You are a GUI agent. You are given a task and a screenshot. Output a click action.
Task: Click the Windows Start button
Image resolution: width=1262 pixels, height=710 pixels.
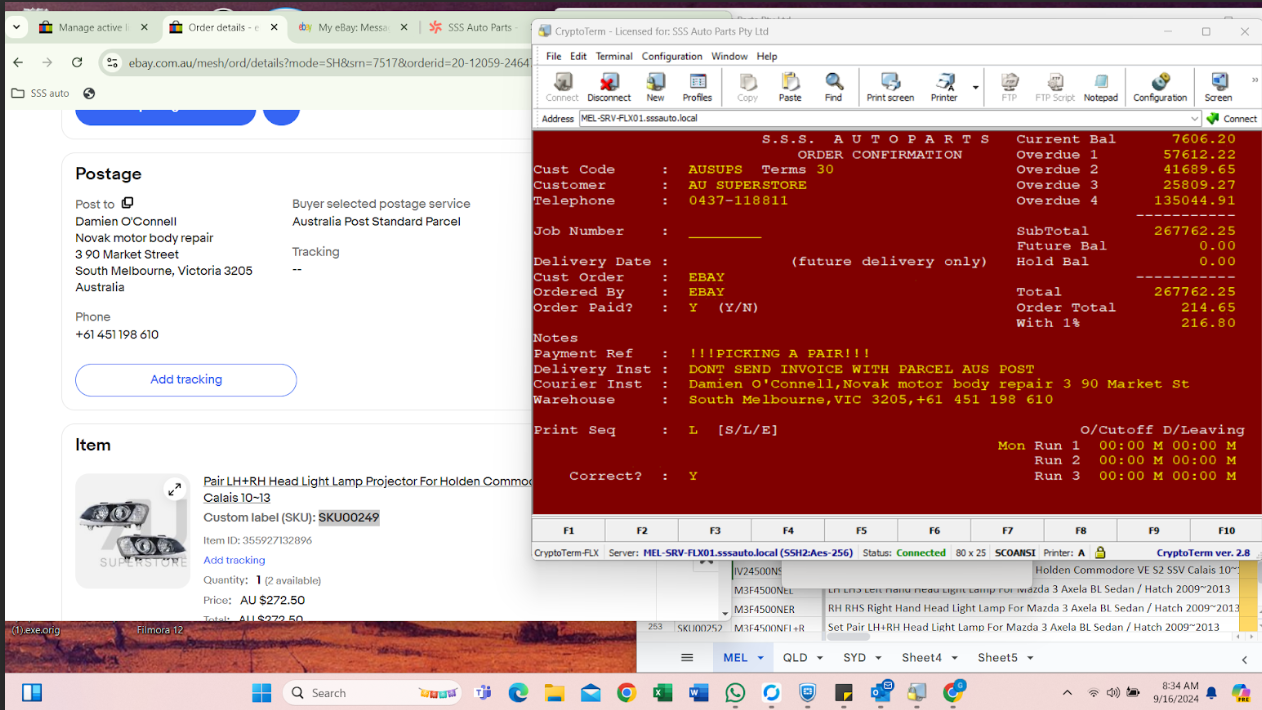click(262, 692)
